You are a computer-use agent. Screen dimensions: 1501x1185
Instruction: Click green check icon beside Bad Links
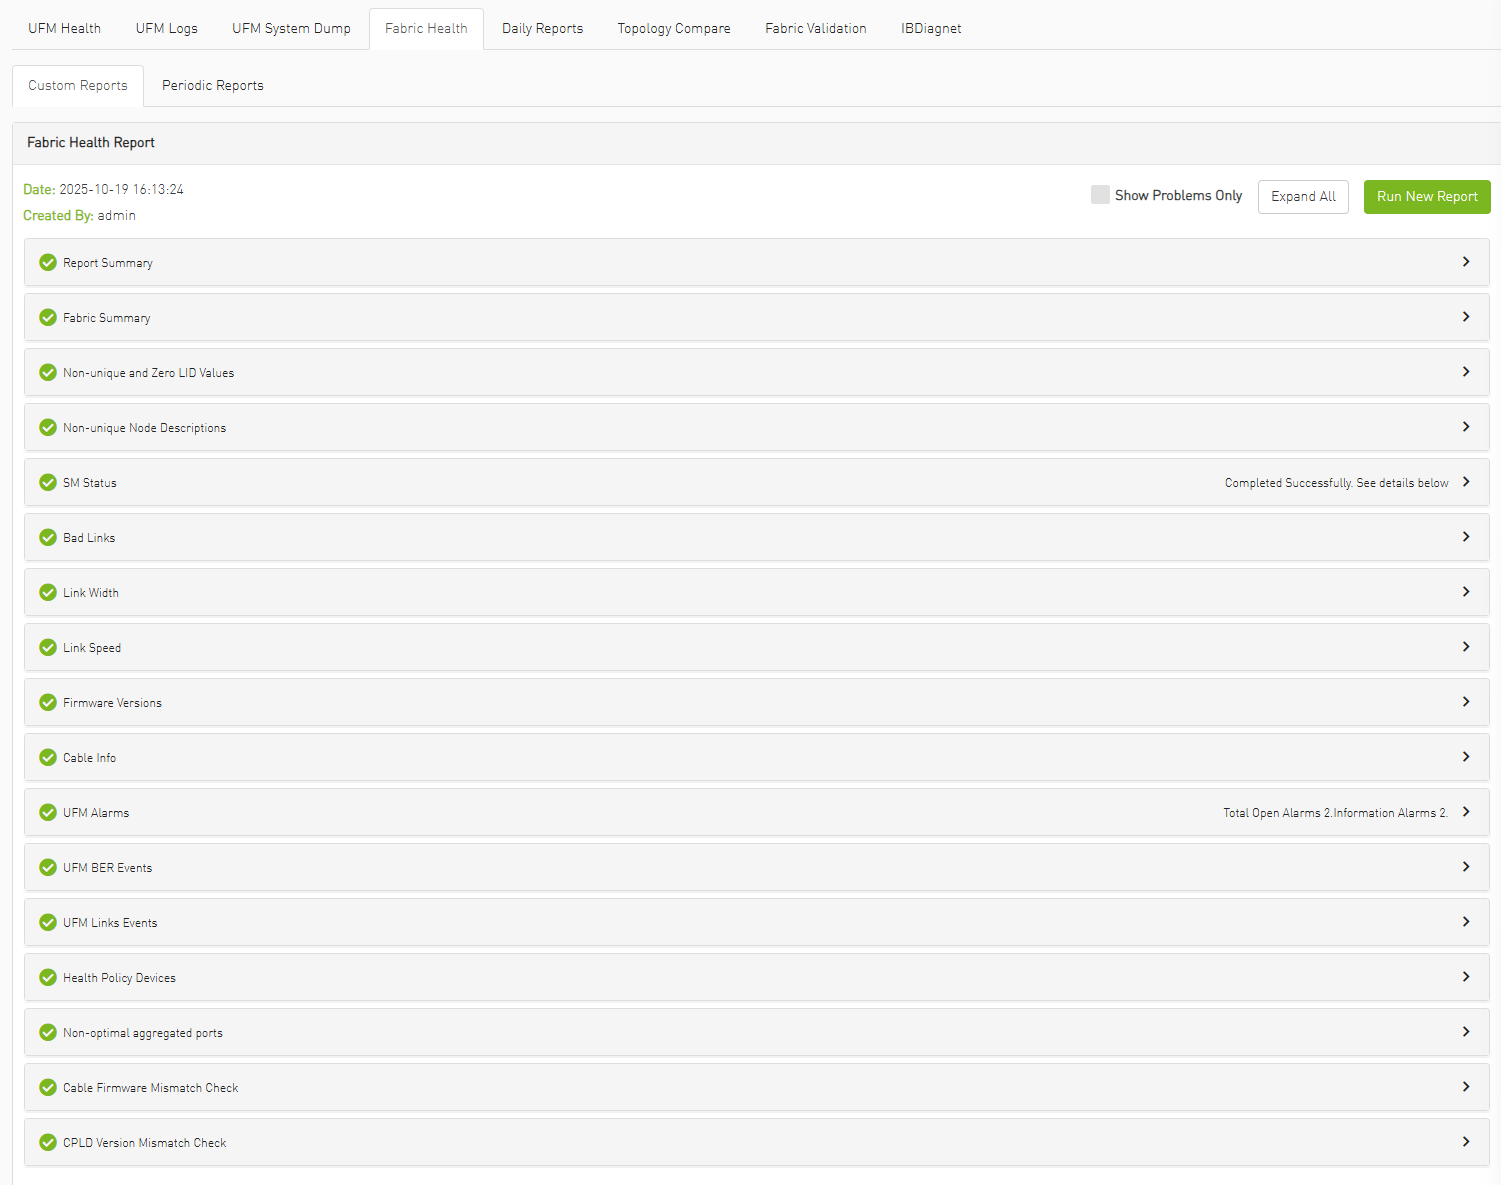click(x=48, y=537)
